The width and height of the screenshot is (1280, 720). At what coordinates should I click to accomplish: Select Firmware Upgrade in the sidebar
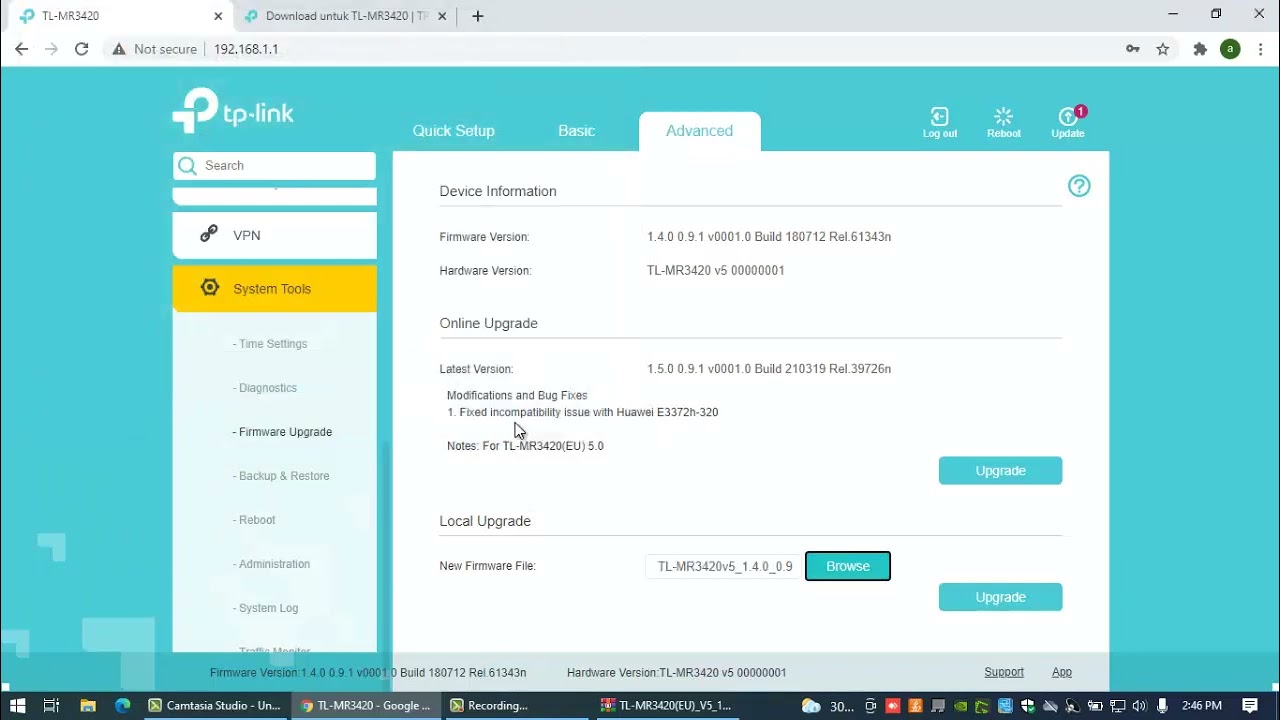[282, 432]
